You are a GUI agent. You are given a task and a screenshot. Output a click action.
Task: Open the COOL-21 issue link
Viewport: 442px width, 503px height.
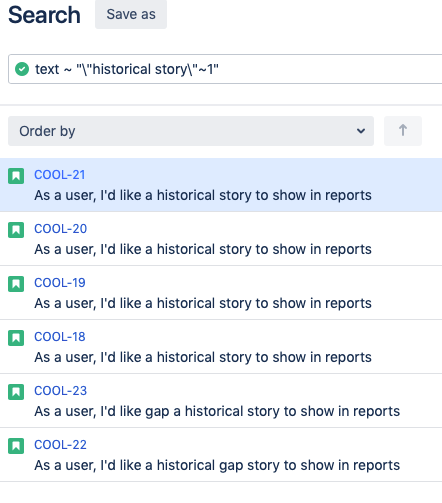pyautogui.click(x=60, y=175)
